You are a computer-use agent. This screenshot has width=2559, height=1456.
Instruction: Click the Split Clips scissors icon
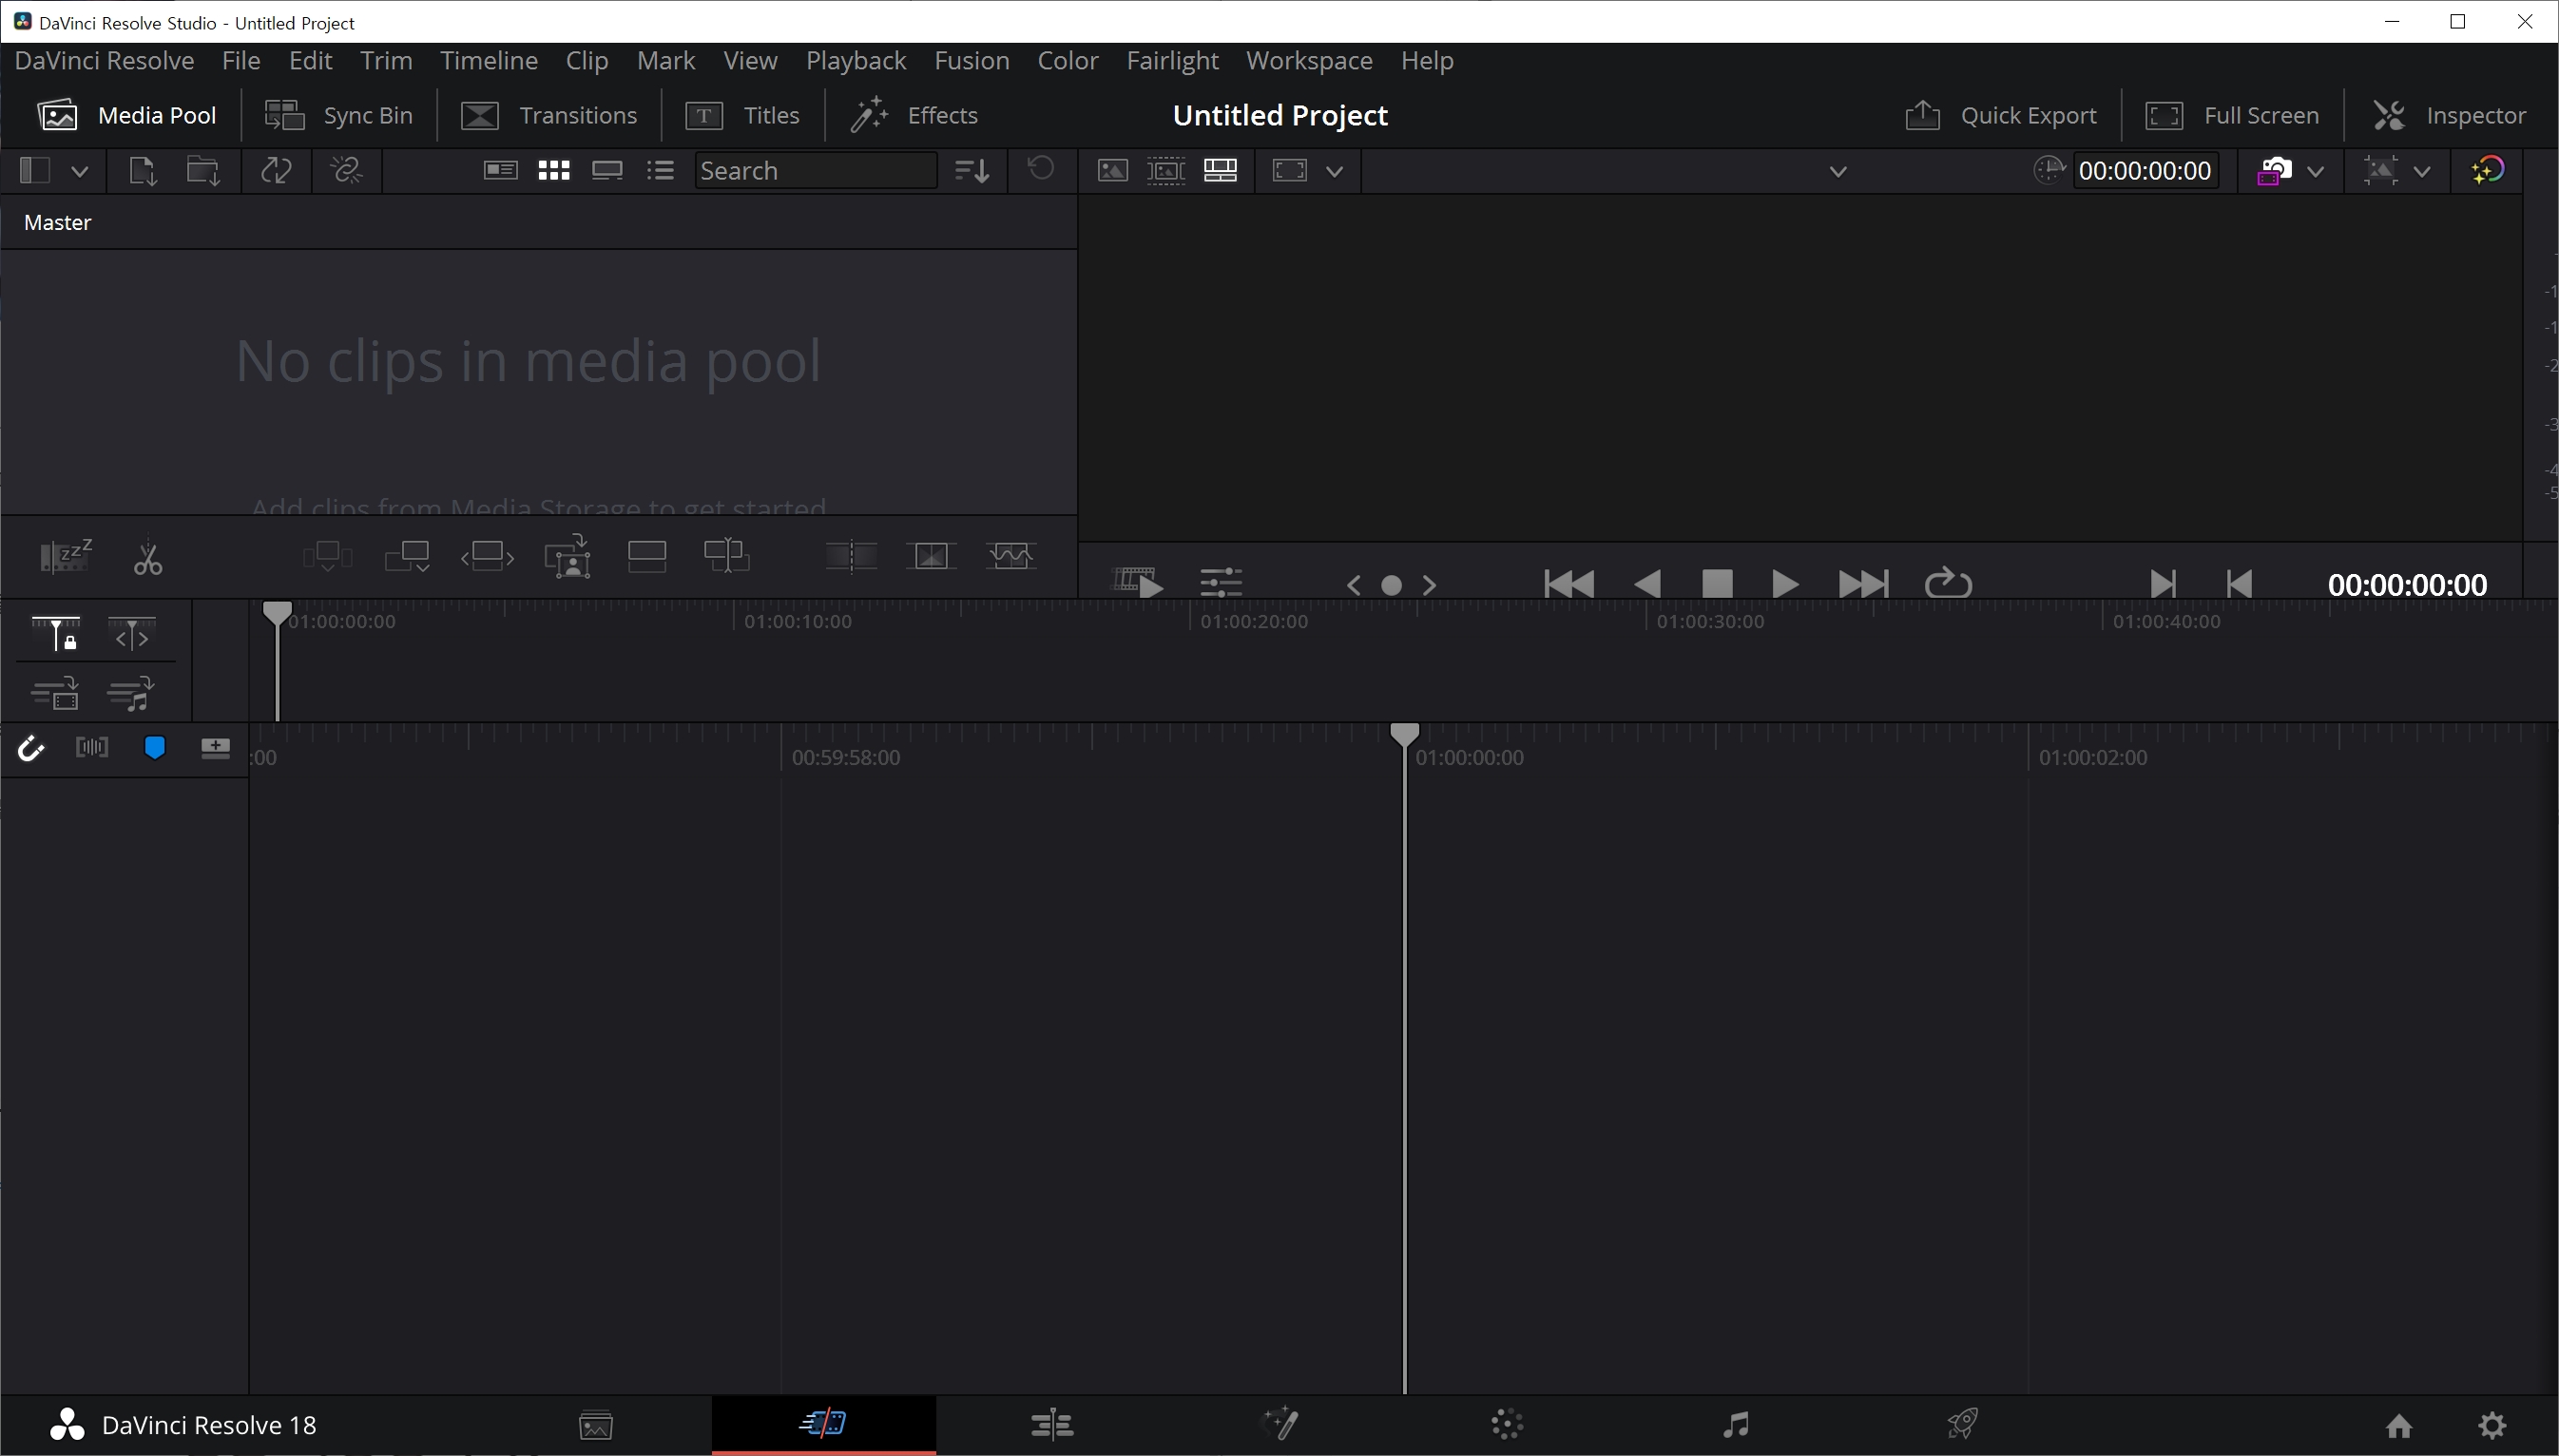(x=148, y=559)
